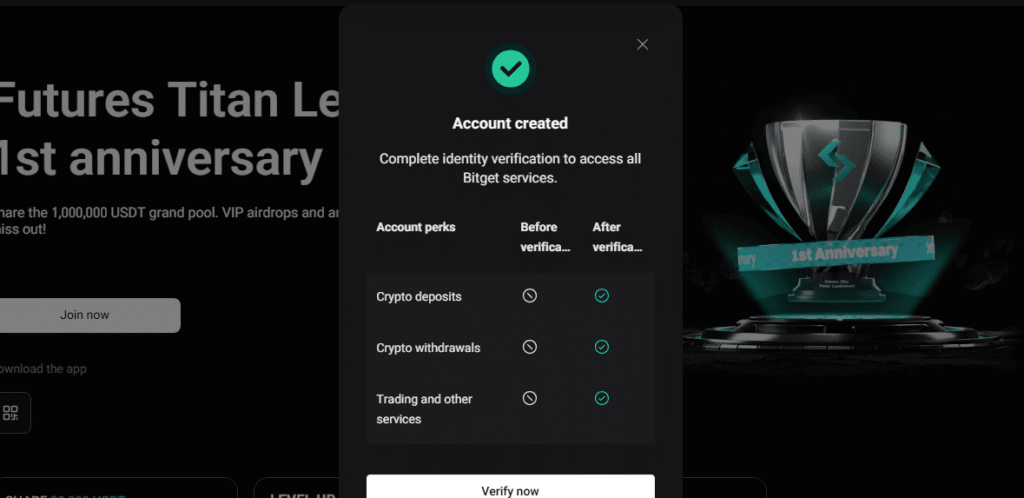1024x498 pixels.
Task: Click Crypto deposits after-verification check icon
Action: (602, 296)
